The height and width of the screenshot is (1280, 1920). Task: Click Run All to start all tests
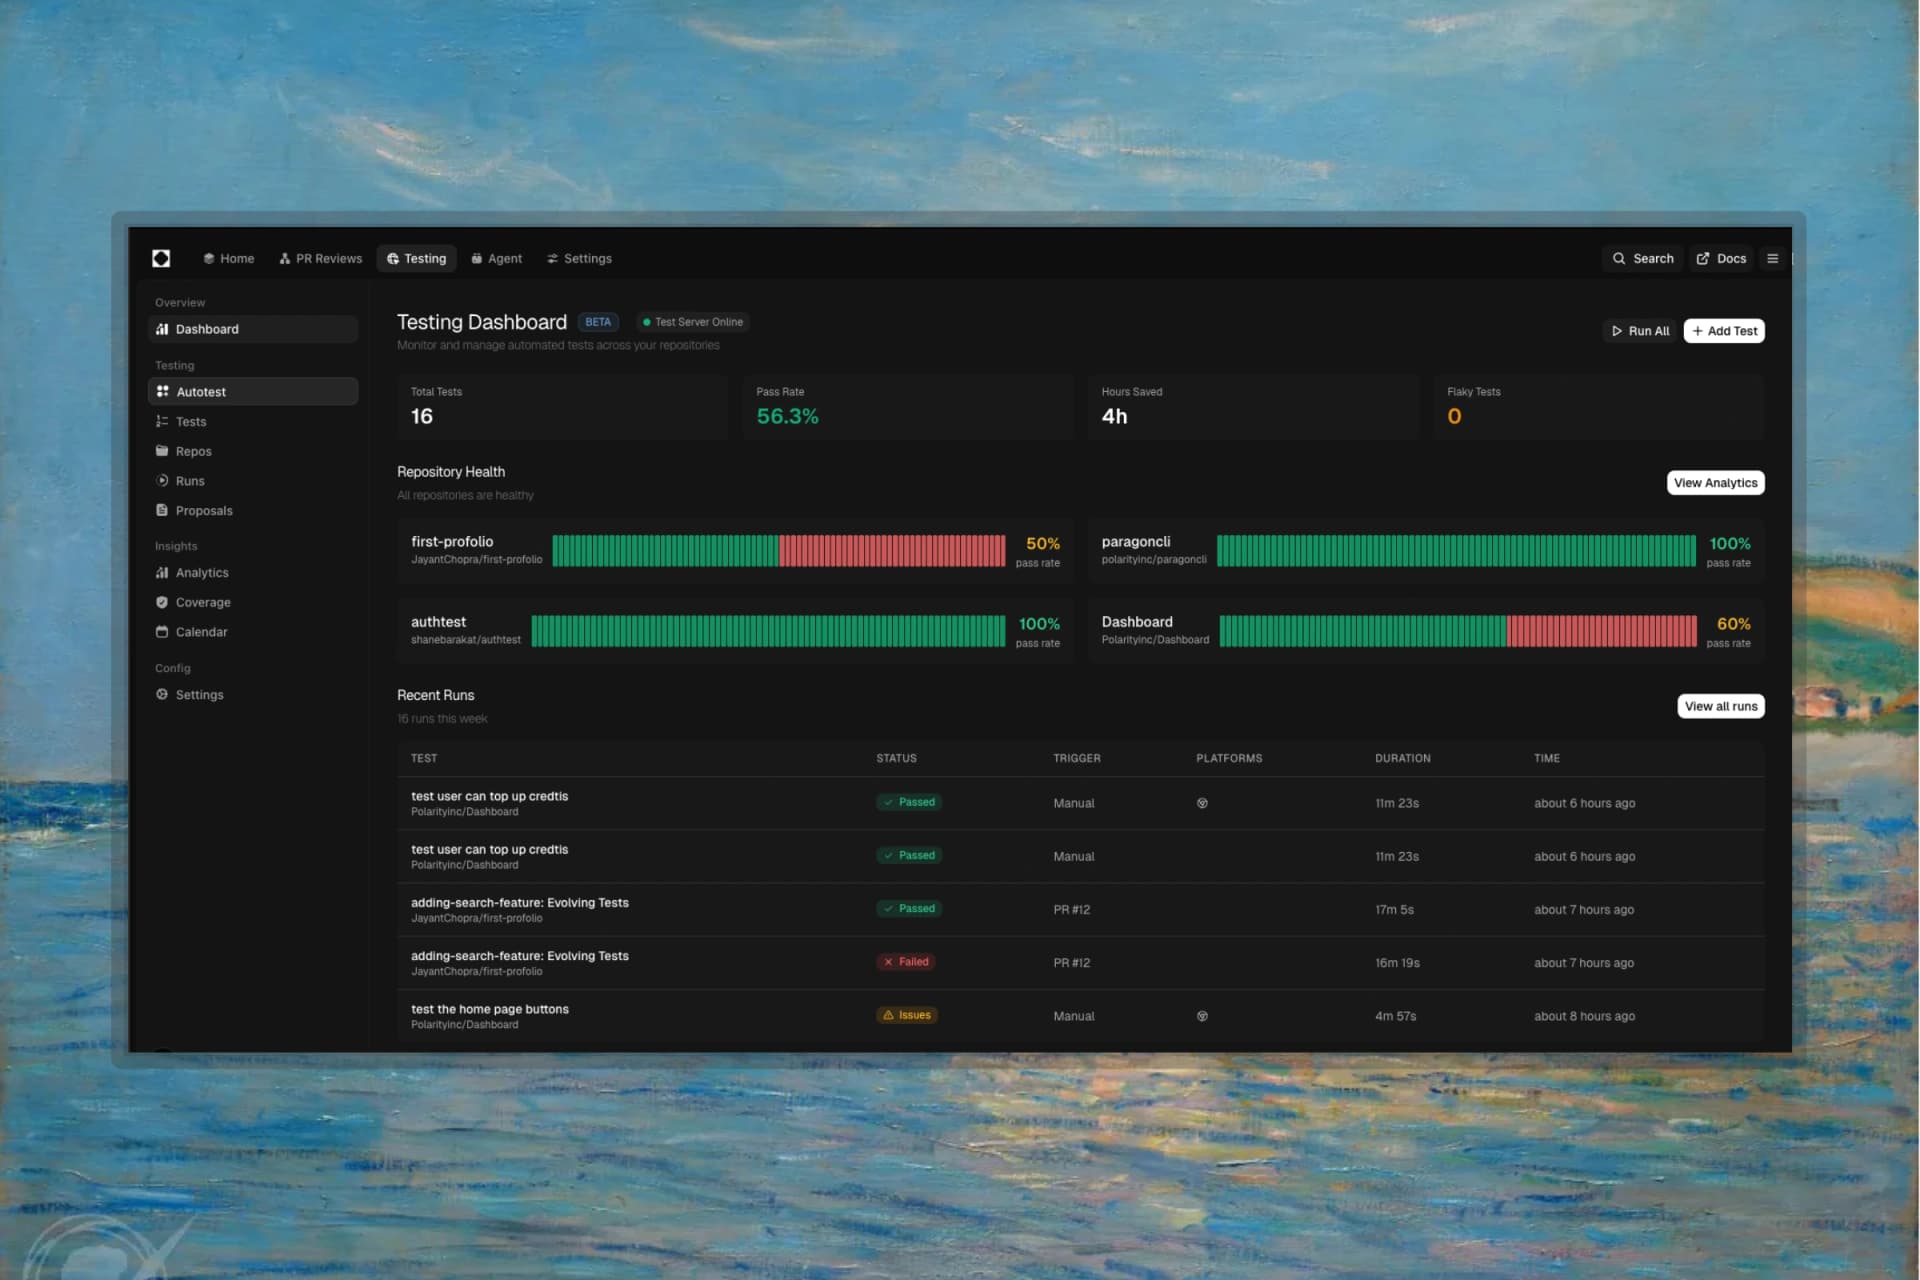click(1640, 330)
